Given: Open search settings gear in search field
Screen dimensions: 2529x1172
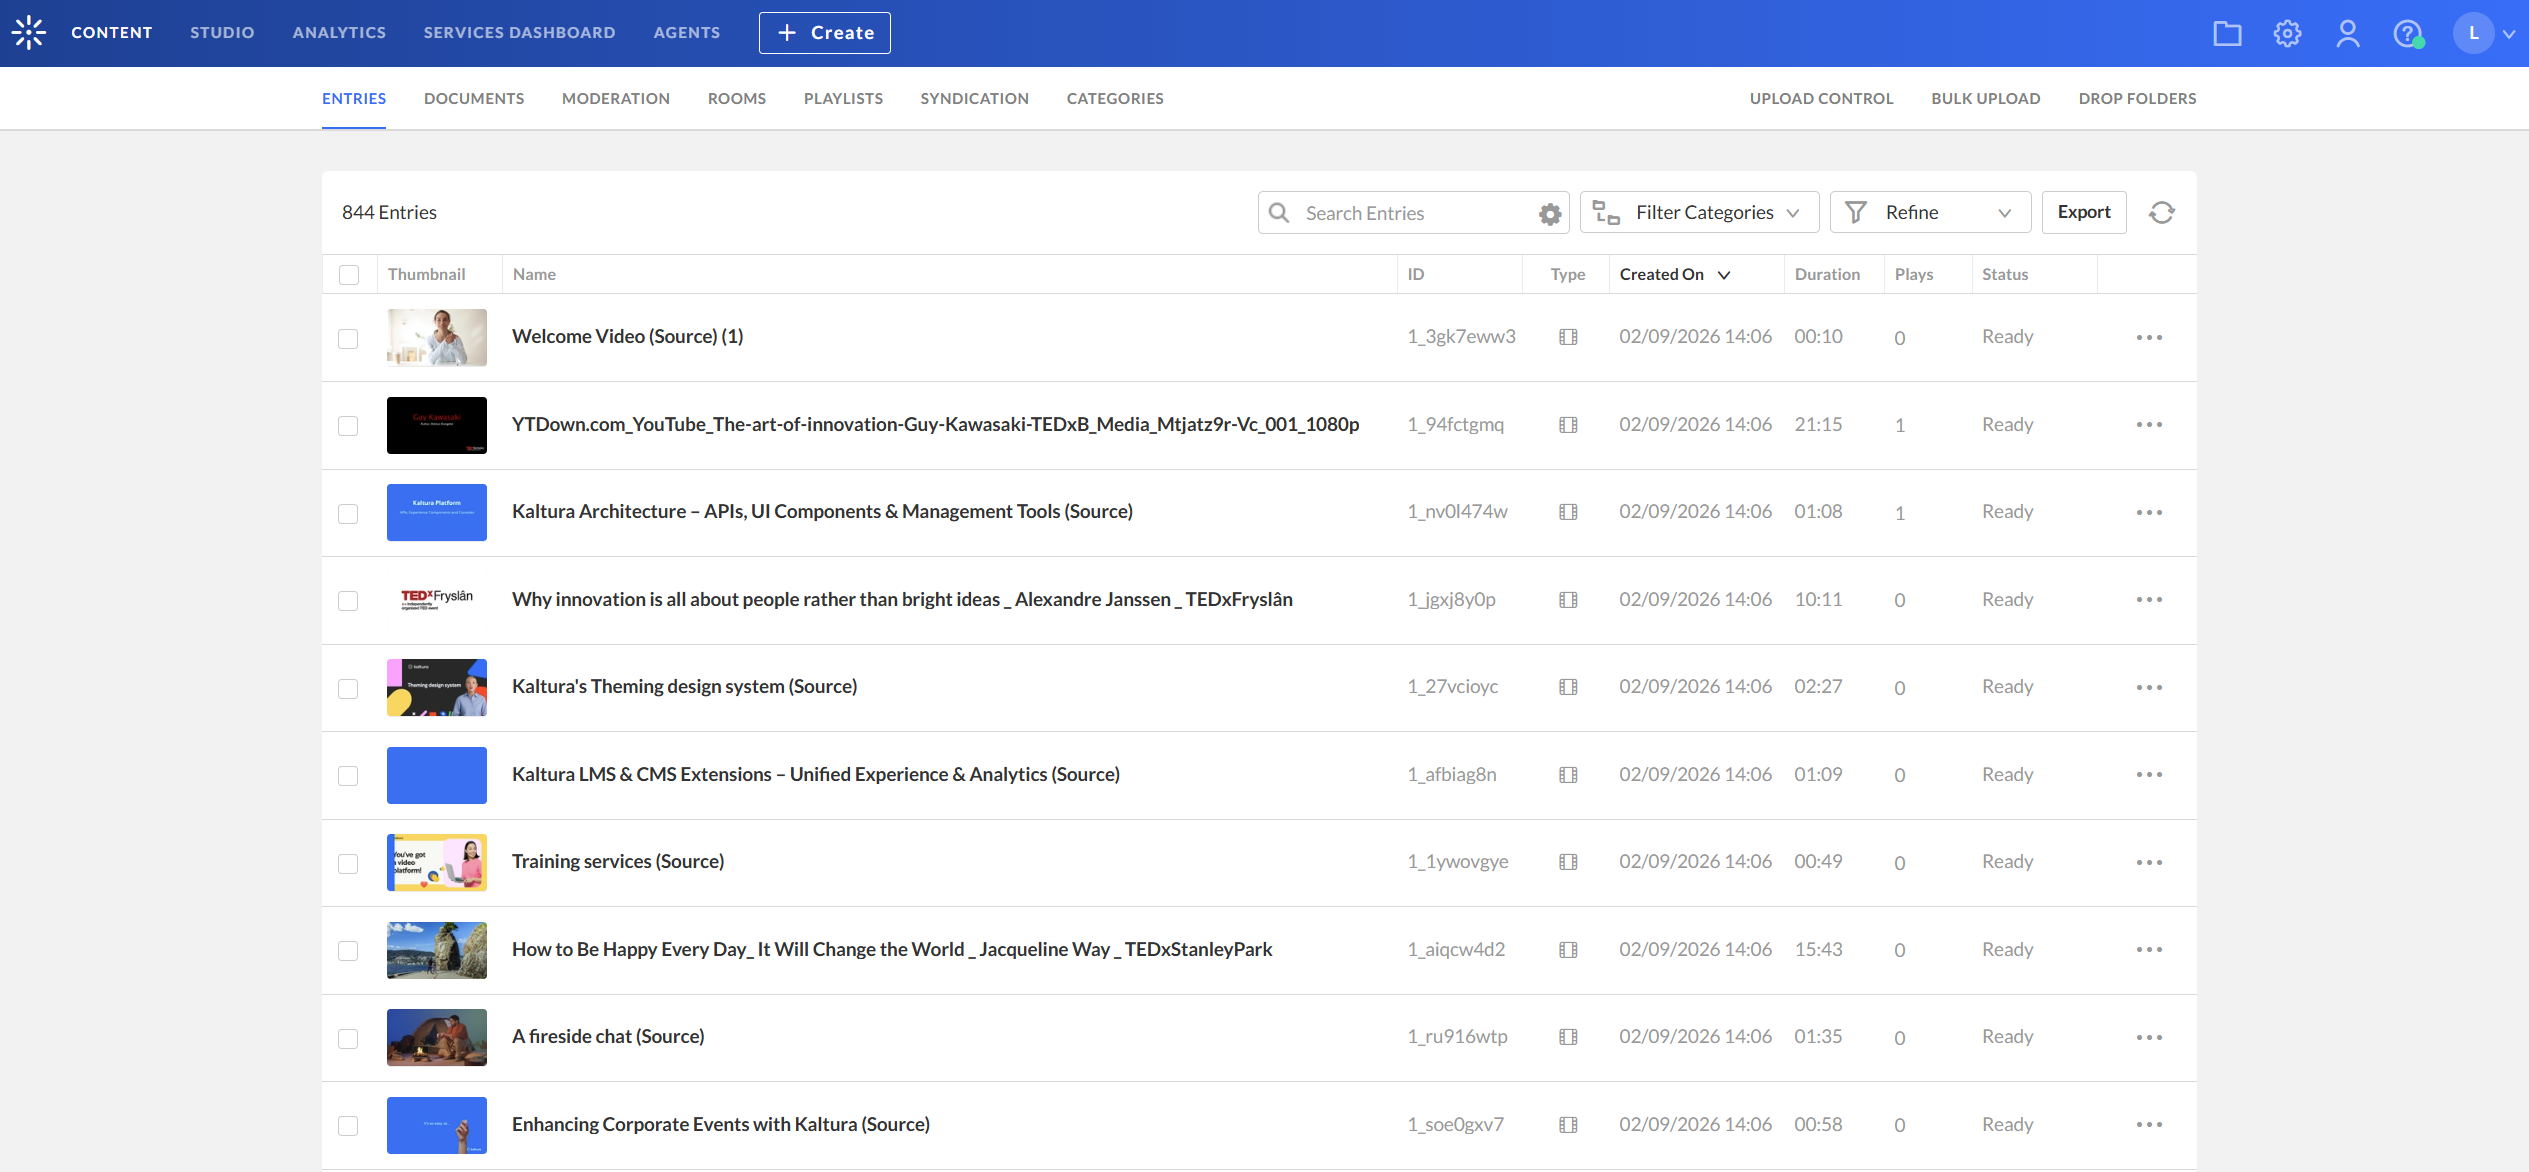Looking at the screenshot, I should 1550,213.
